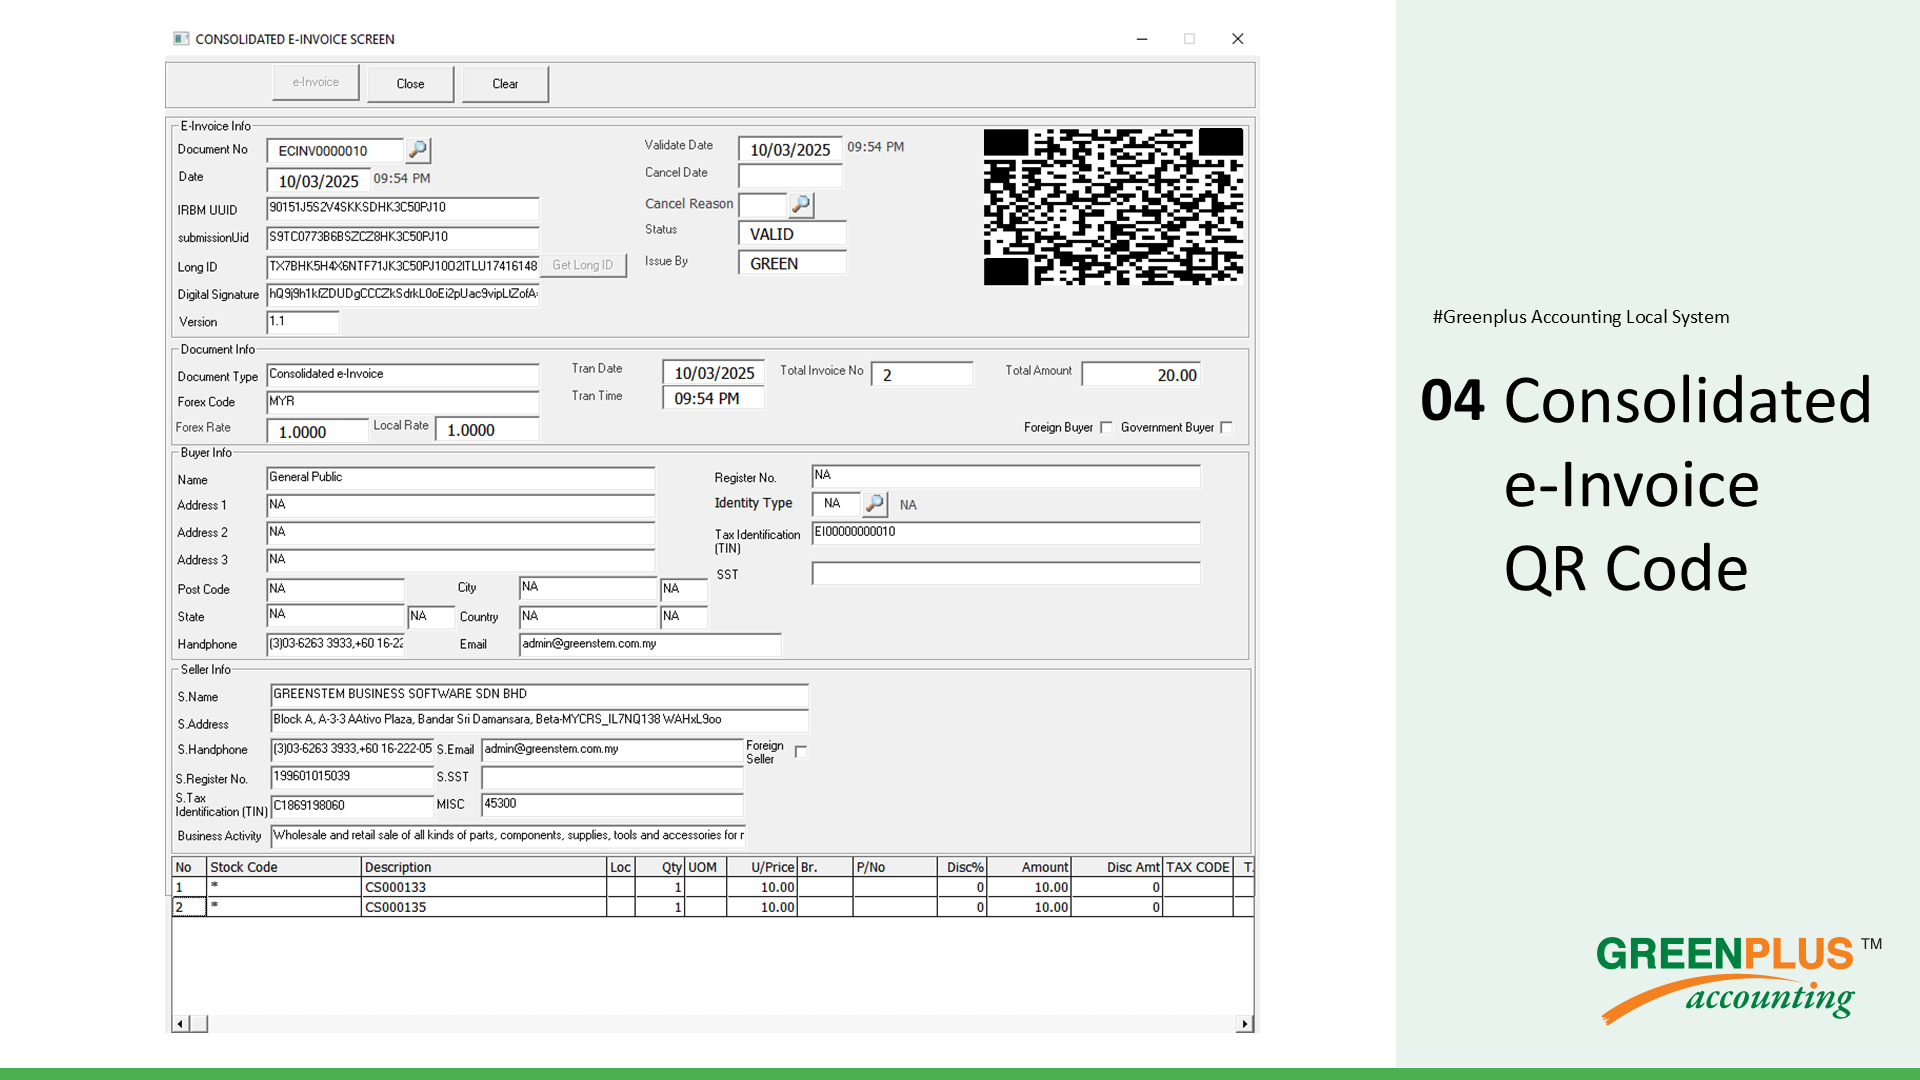Click the greyed e-Invoice button
The width and height of the screenshot is (1920, 1080).
[x=316, y=83]
